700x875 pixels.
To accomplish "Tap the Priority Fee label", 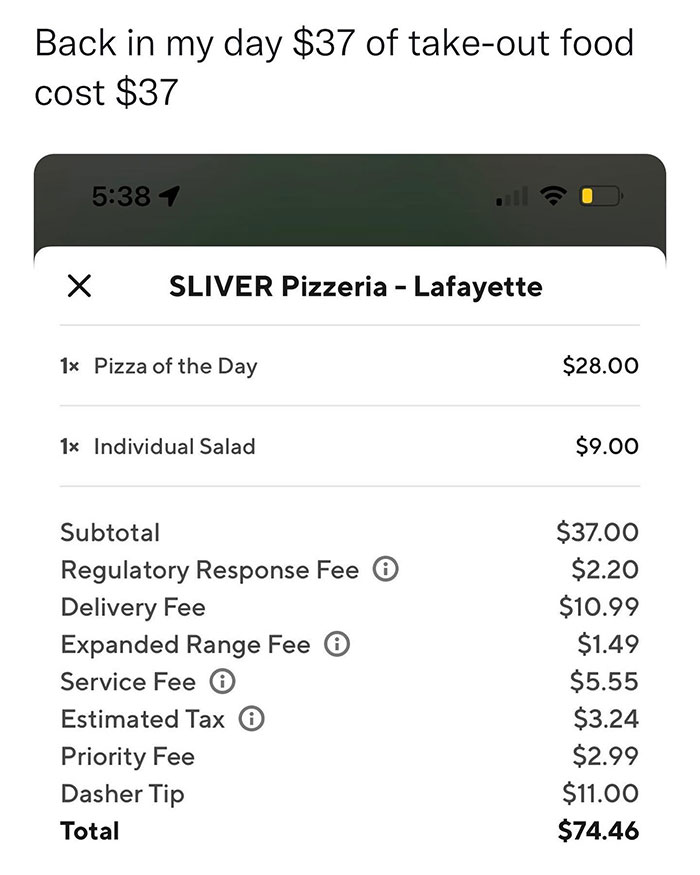I will coord(128,757).
